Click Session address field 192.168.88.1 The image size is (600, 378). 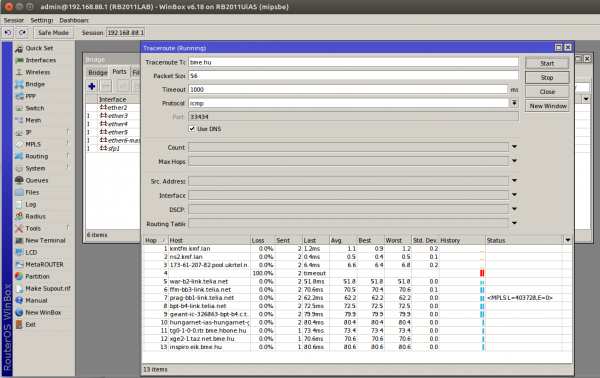125,33
